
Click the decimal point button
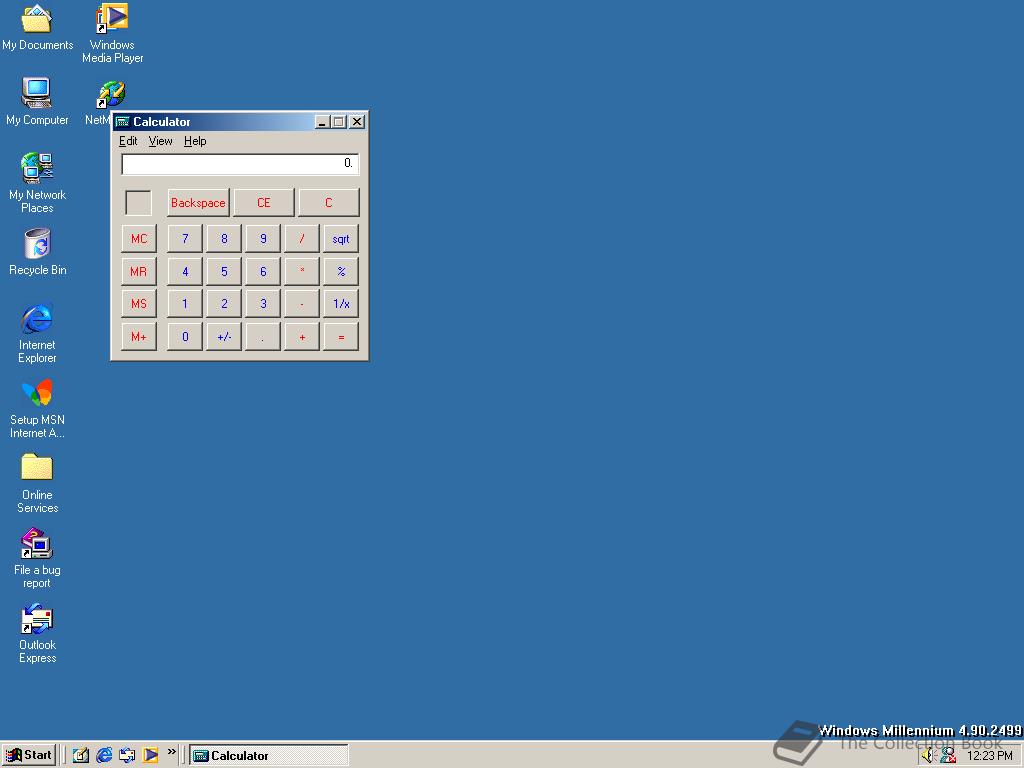coord(263,337)
